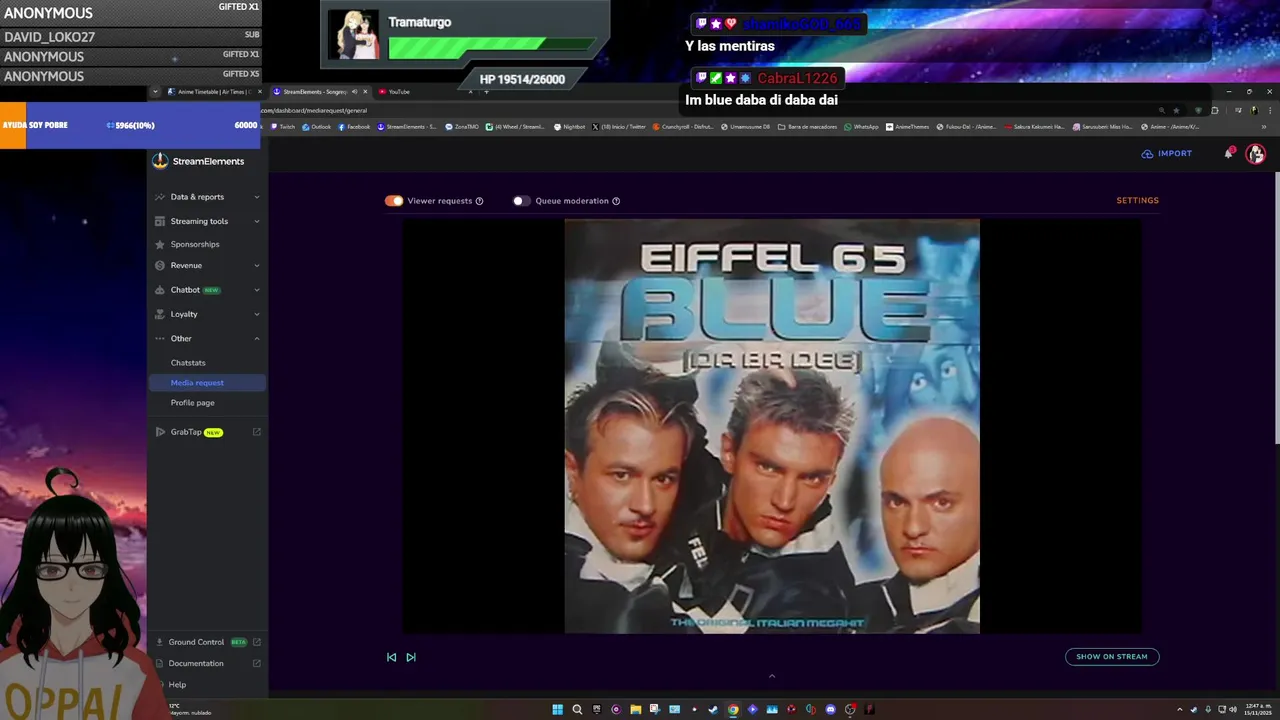Screen dimensions: 1280x720
Task: Expand the queue panel with up chevron
Action: point(771,676)
